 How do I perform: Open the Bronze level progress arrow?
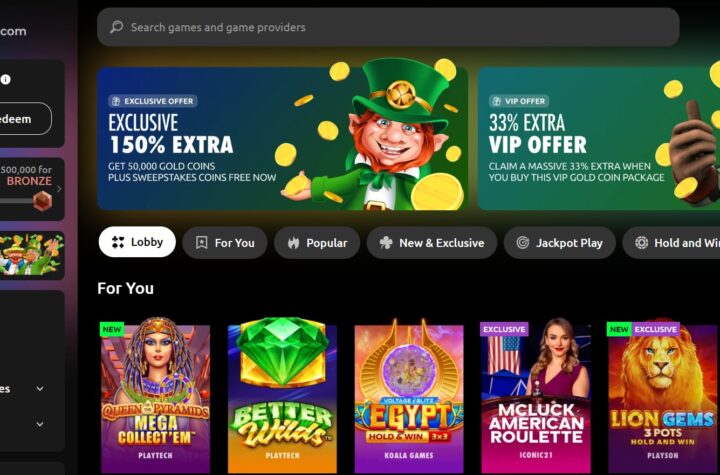click(x=59, y=189)
